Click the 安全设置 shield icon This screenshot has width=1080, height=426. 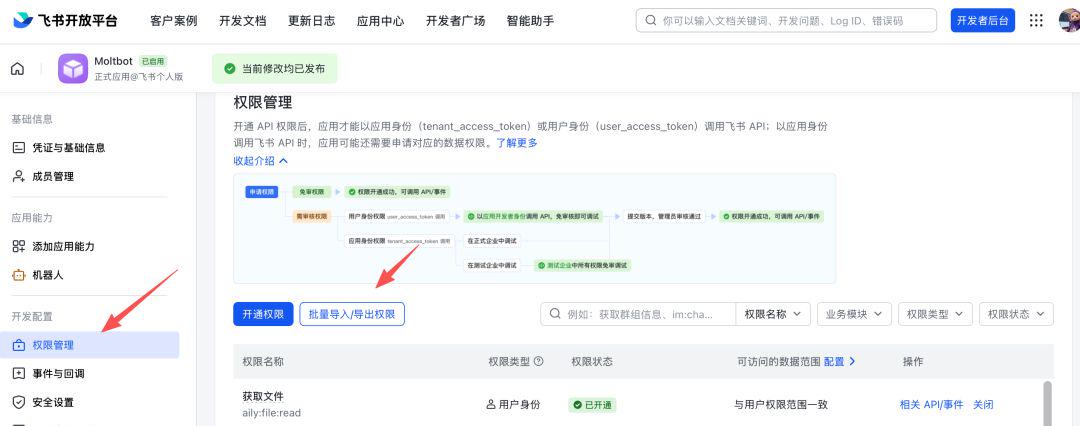(x=19, y=402)
